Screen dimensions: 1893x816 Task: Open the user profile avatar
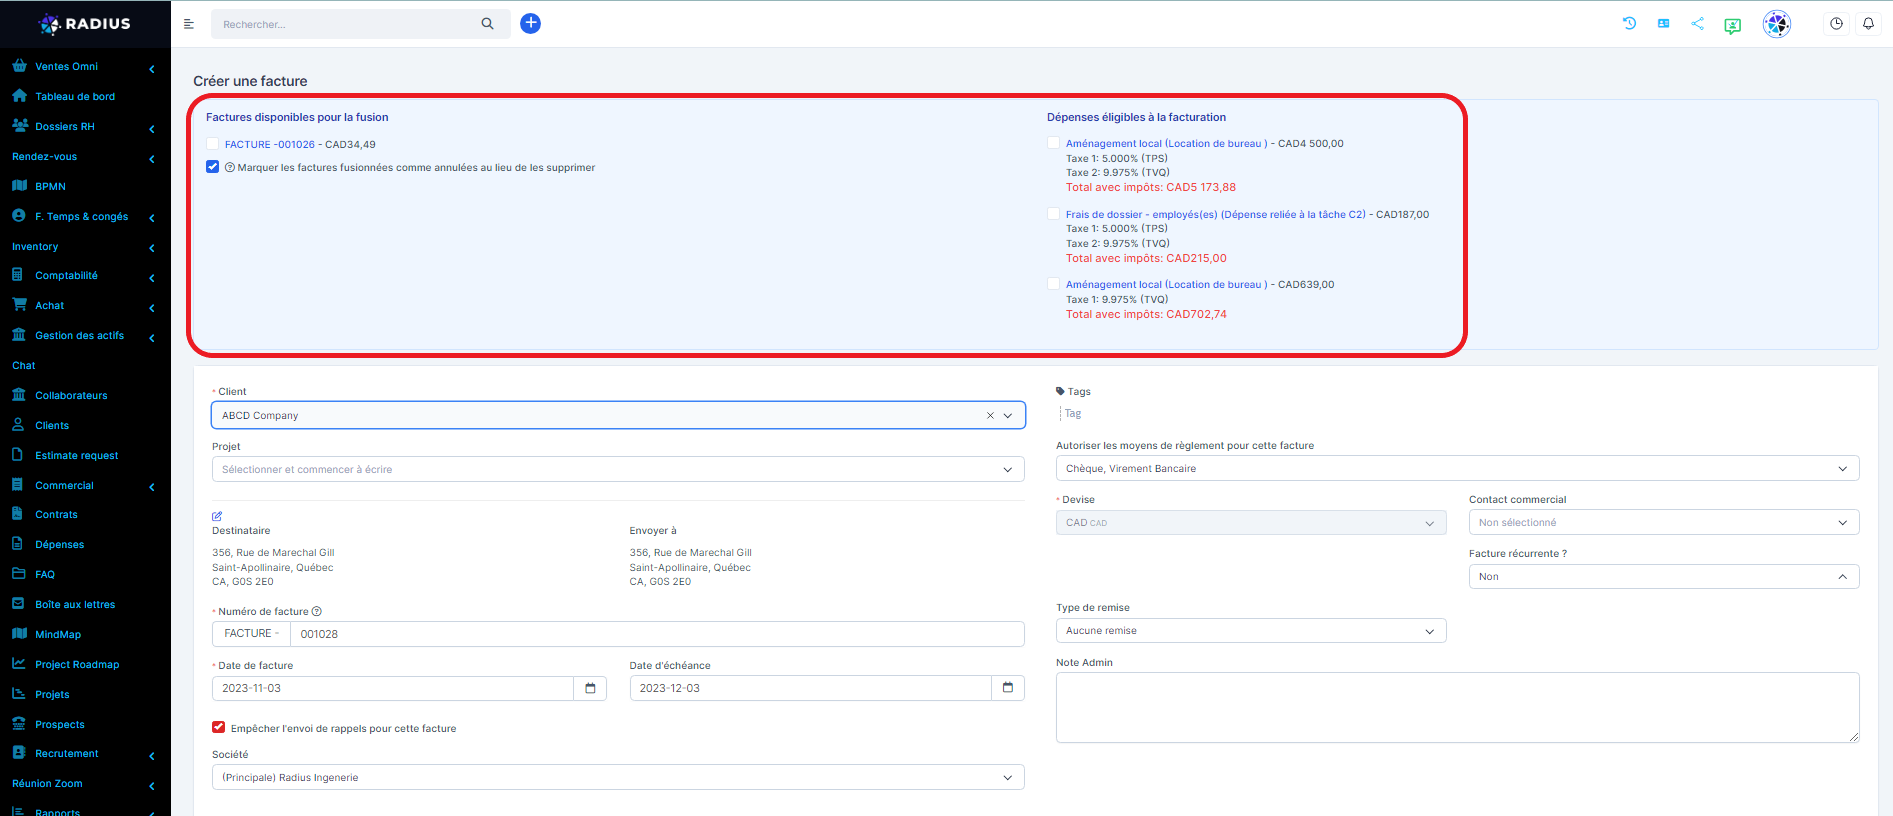pyautogui.click(x=1777, y=24)
